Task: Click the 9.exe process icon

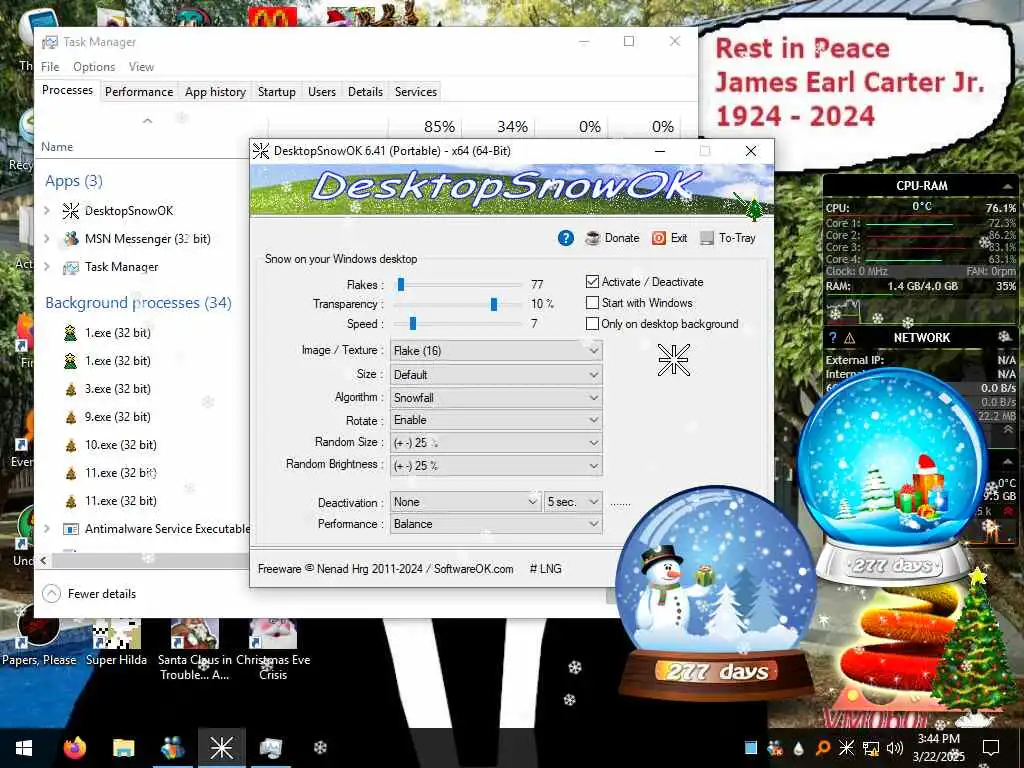Action: click(x=71, y=417)
